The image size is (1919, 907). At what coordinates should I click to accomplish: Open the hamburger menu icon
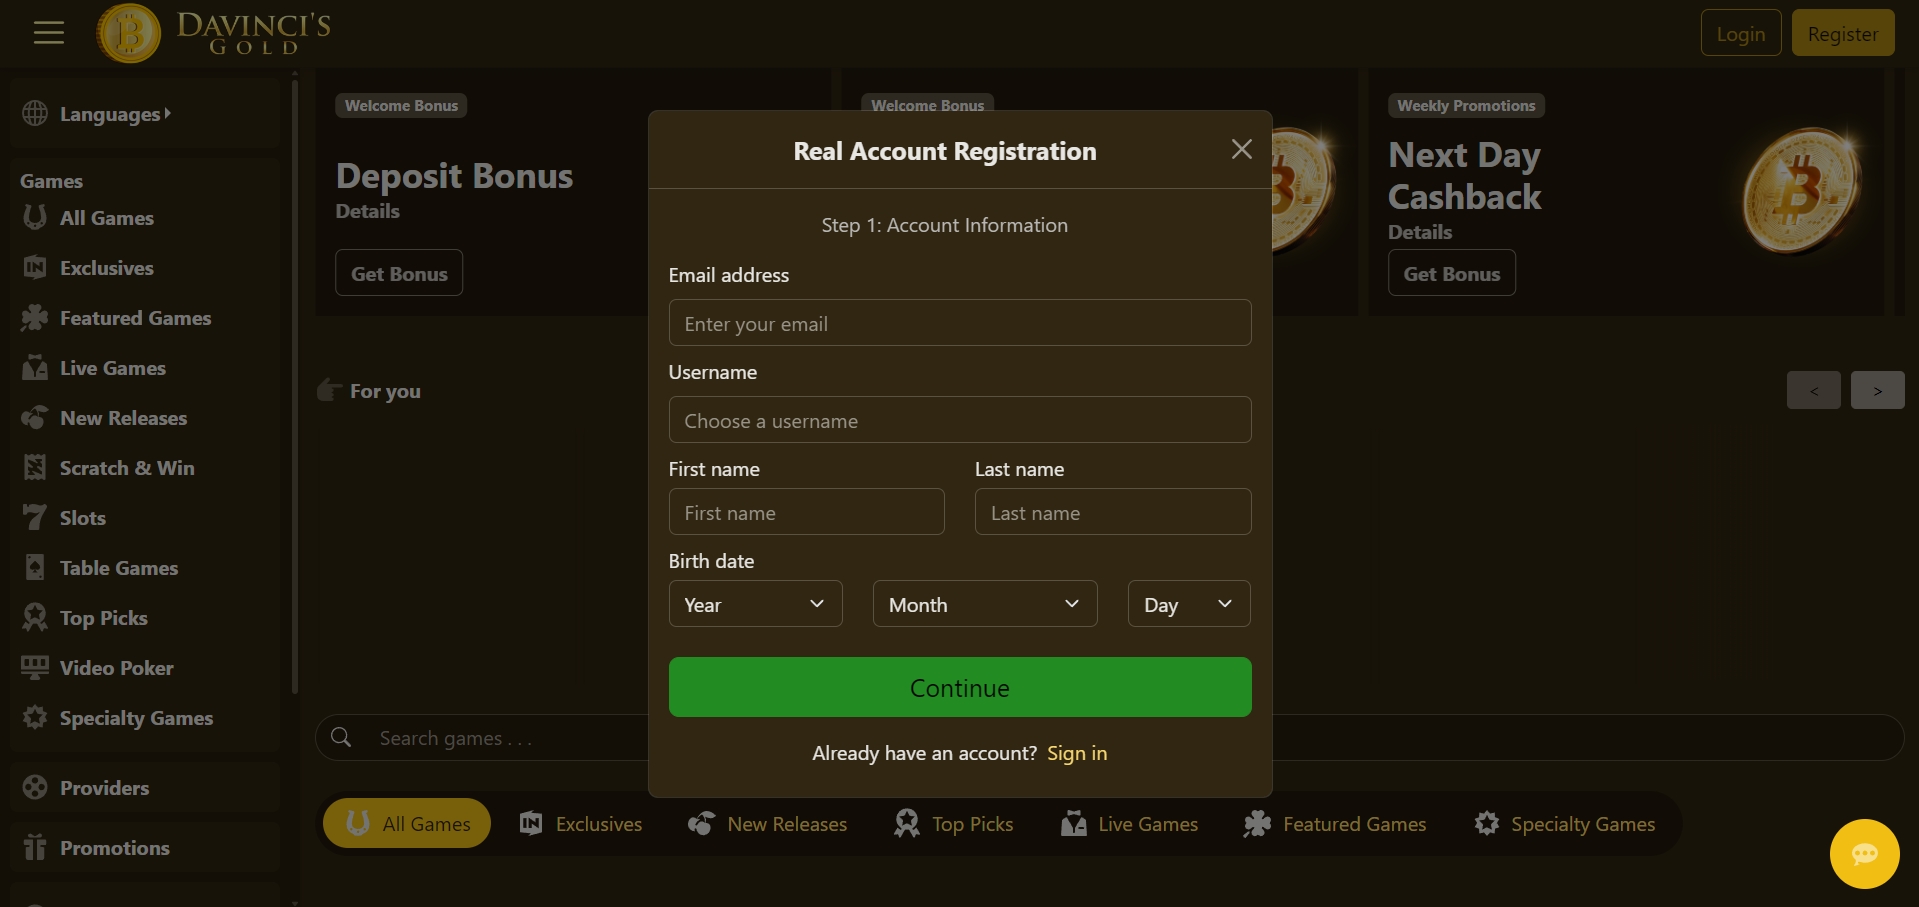[48, 33]
